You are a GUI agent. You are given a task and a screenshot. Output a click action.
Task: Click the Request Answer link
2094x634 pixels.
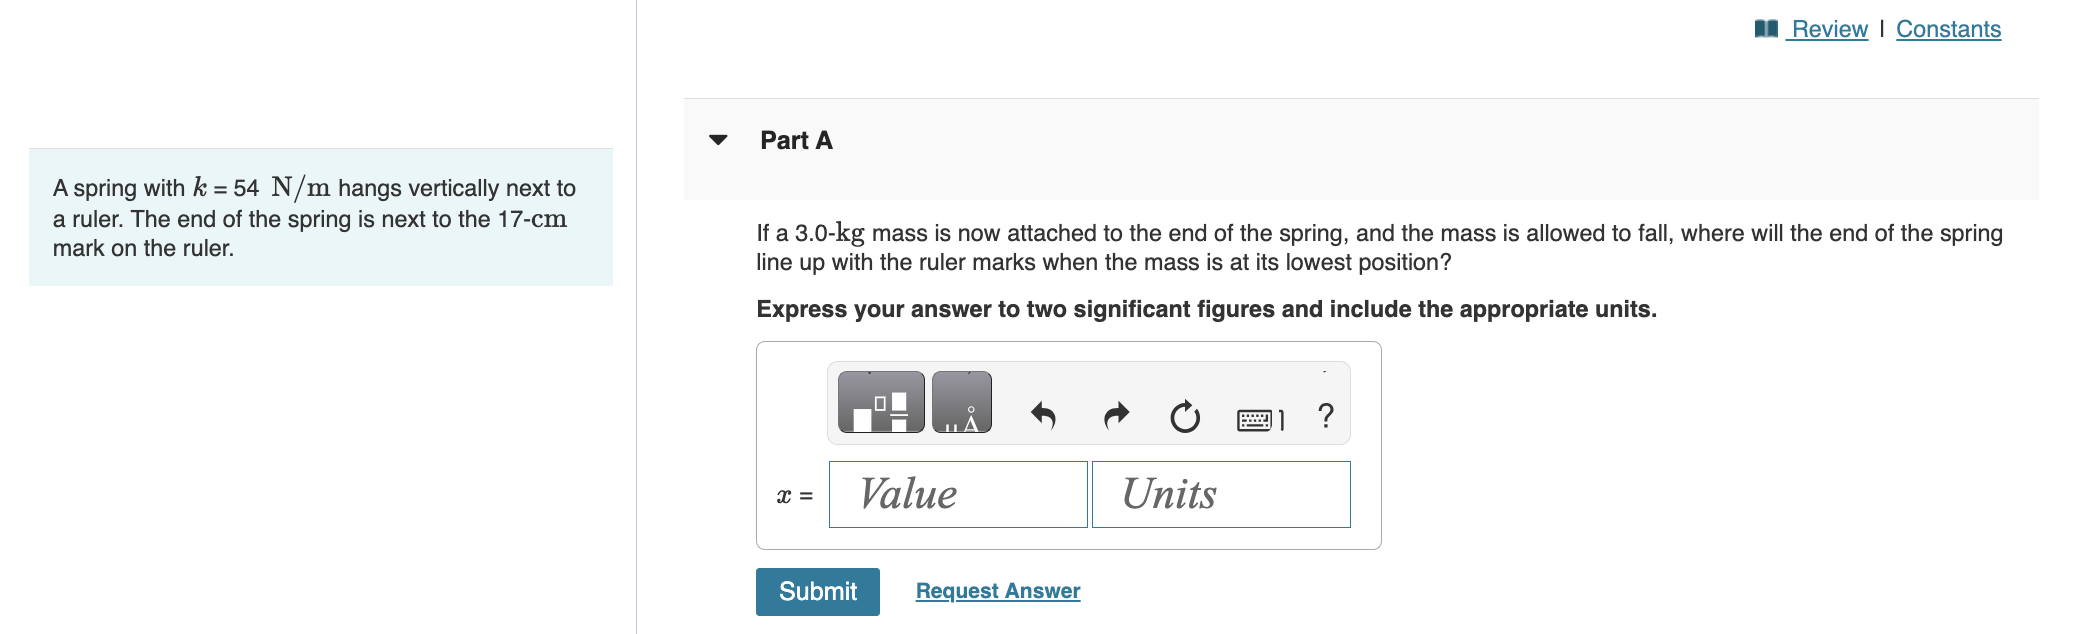997,591
